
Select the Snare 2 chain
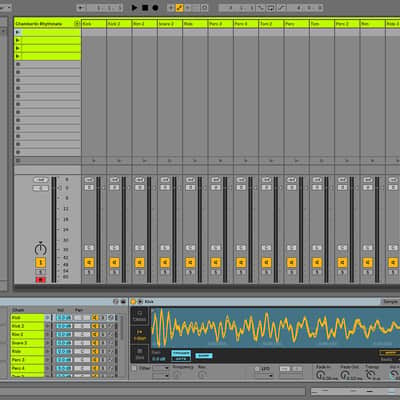click(x=27, y=343)
